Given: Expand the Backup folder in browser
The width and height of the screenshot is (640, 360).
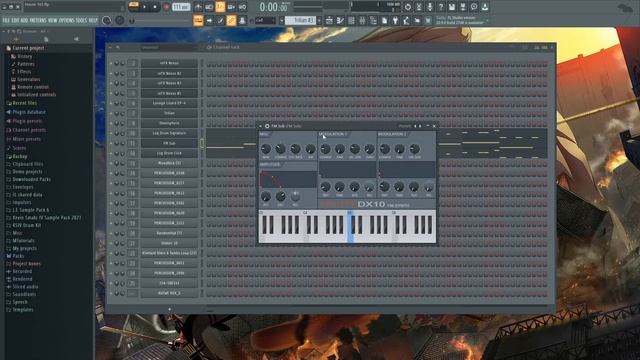Looking at the screenshot, I should point(20,156).
